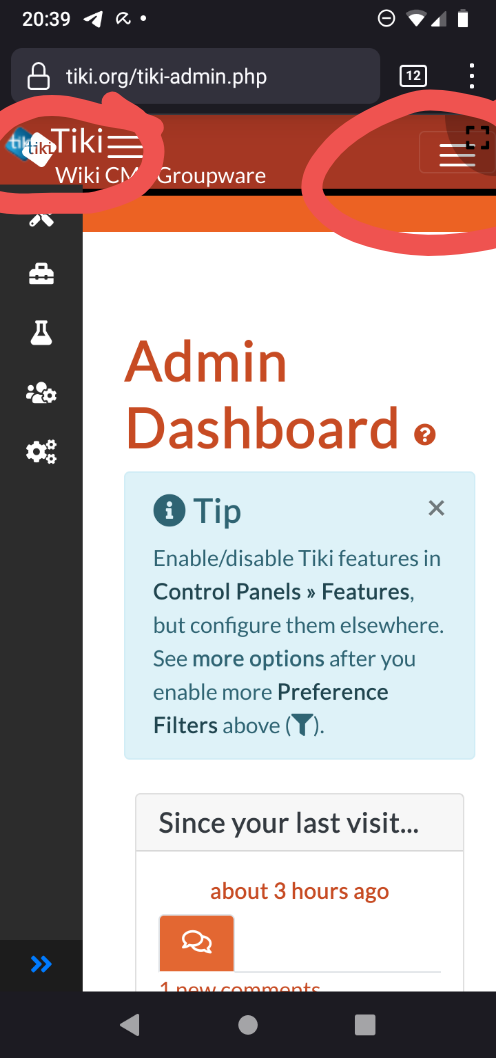496x1058 pixels.
Task: Click the new comments speech bubble icon
Action: [x=196, y=943]
